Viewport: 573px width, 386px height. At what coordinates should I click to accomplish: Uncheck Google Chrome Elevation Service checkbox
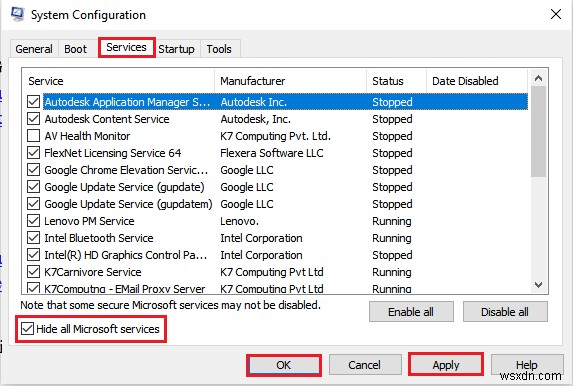pos(34,170)
